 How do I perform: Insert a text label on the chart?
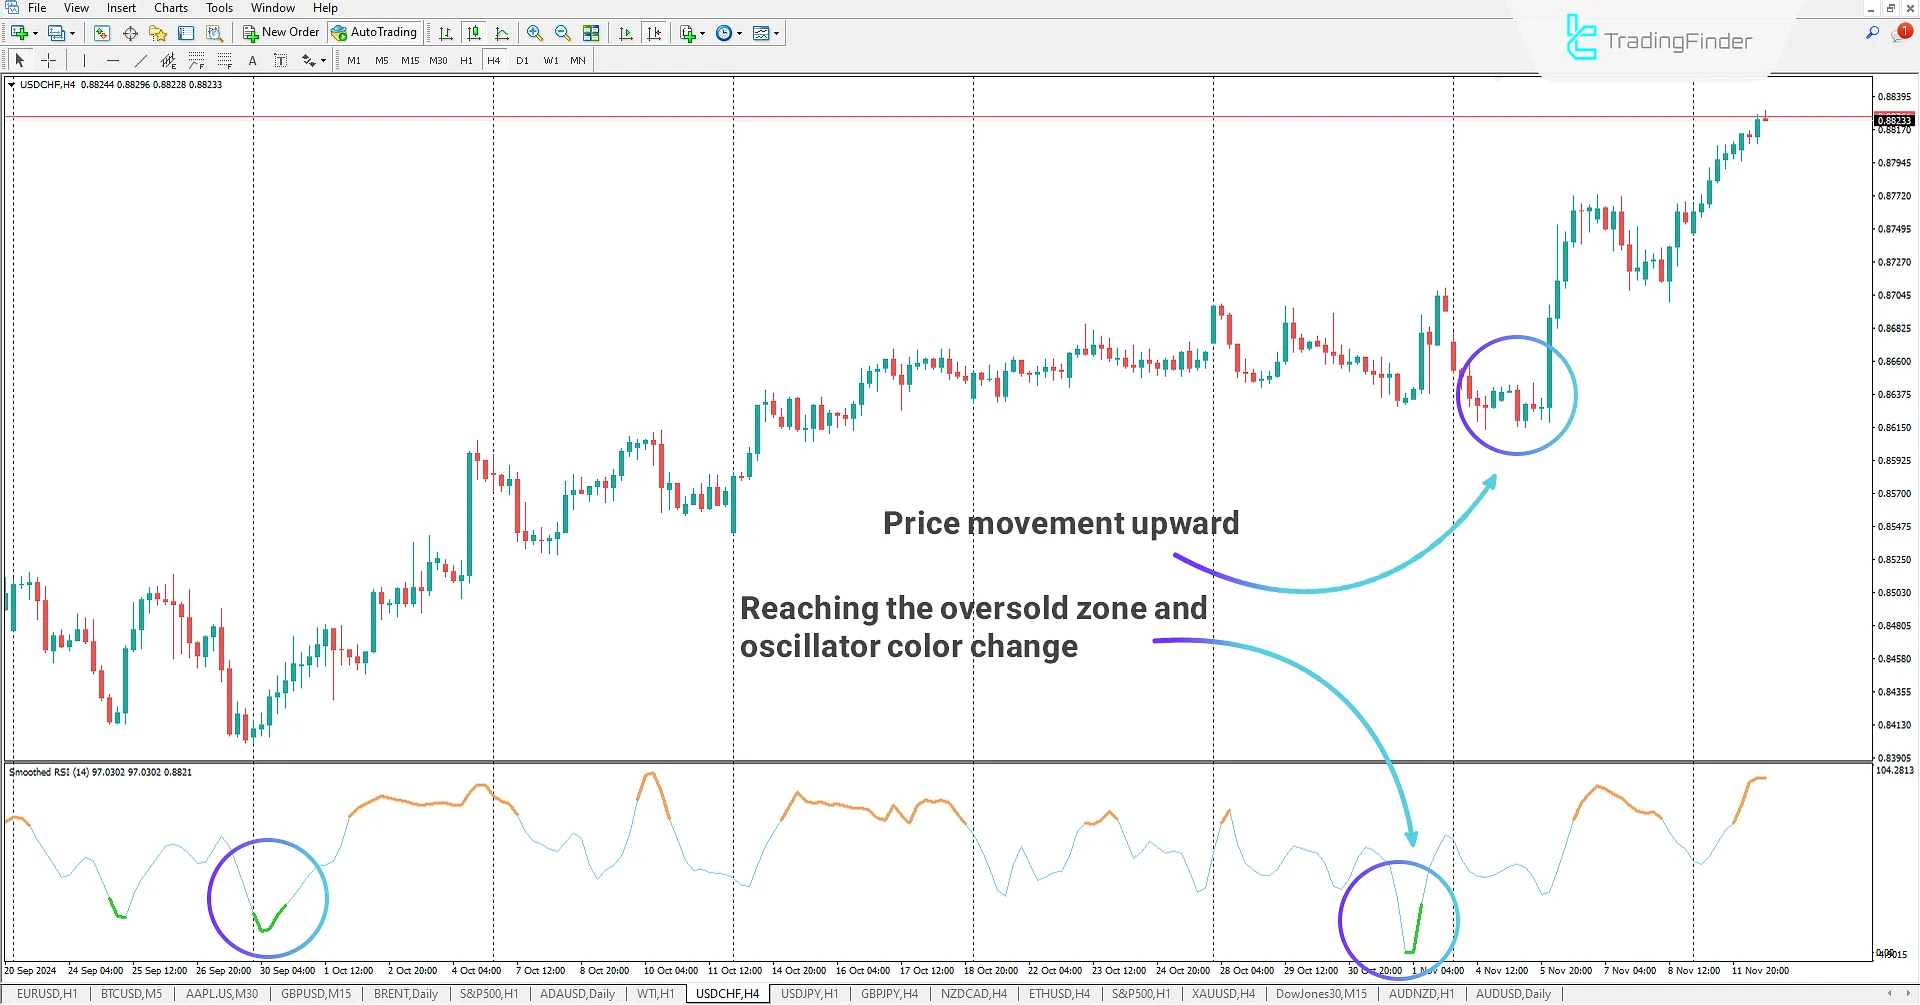click(x=281, y=60)
